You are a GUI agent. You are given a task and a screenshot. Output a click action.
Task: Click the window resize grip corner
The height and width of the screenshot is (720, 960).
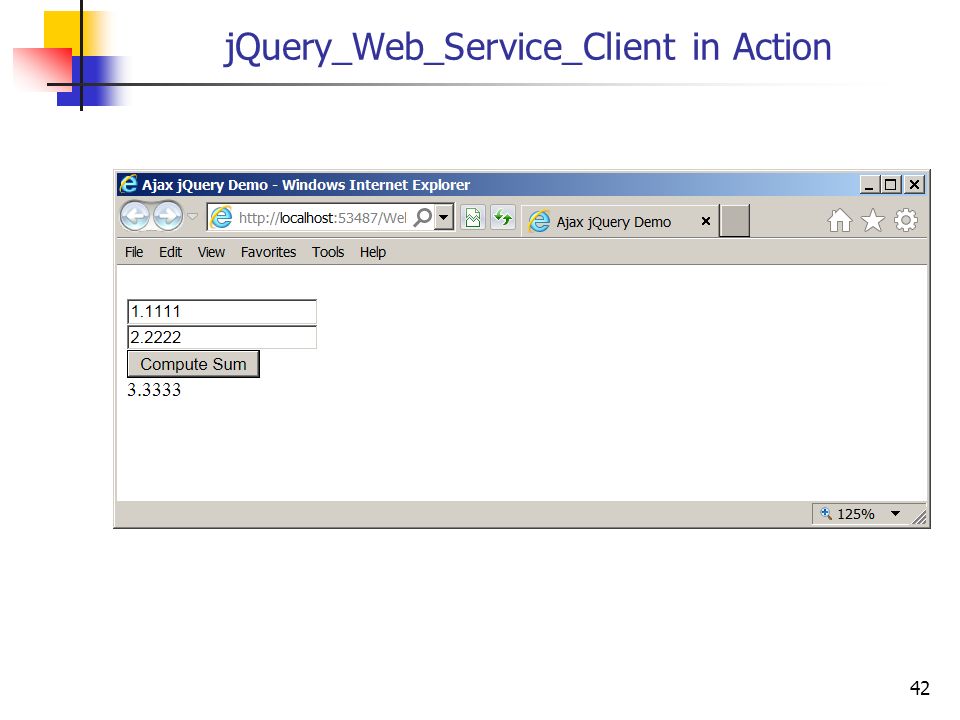919,517
